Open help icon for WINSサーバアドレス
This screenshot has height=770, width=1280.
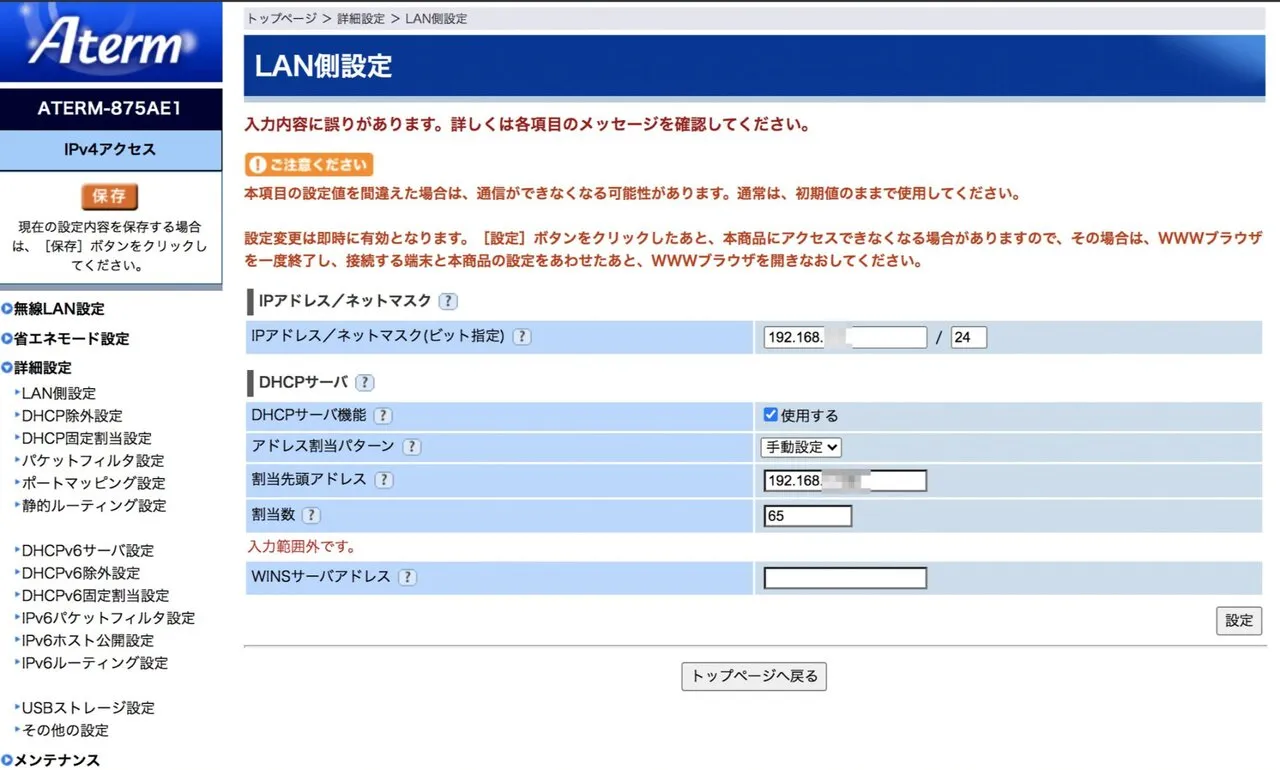pyautogui.click(x=407, y=577)
